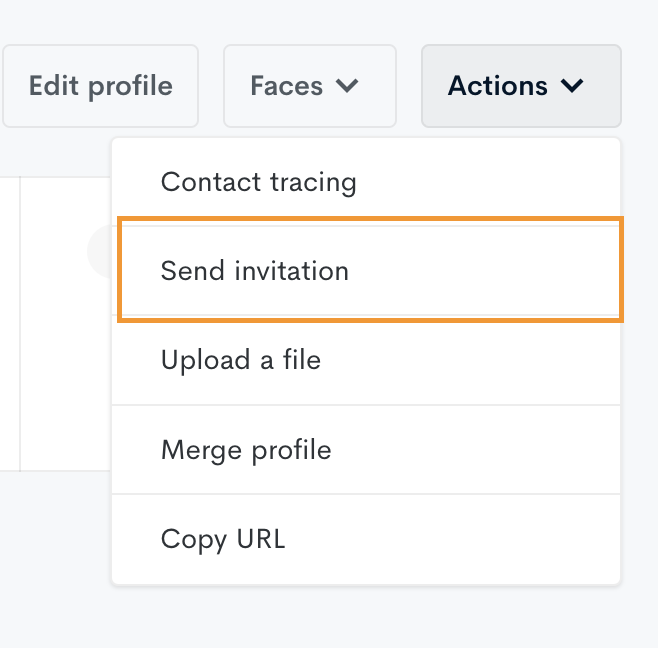Click the Edit profile button
The image size is (658, 648).
(x=100, y=86)
